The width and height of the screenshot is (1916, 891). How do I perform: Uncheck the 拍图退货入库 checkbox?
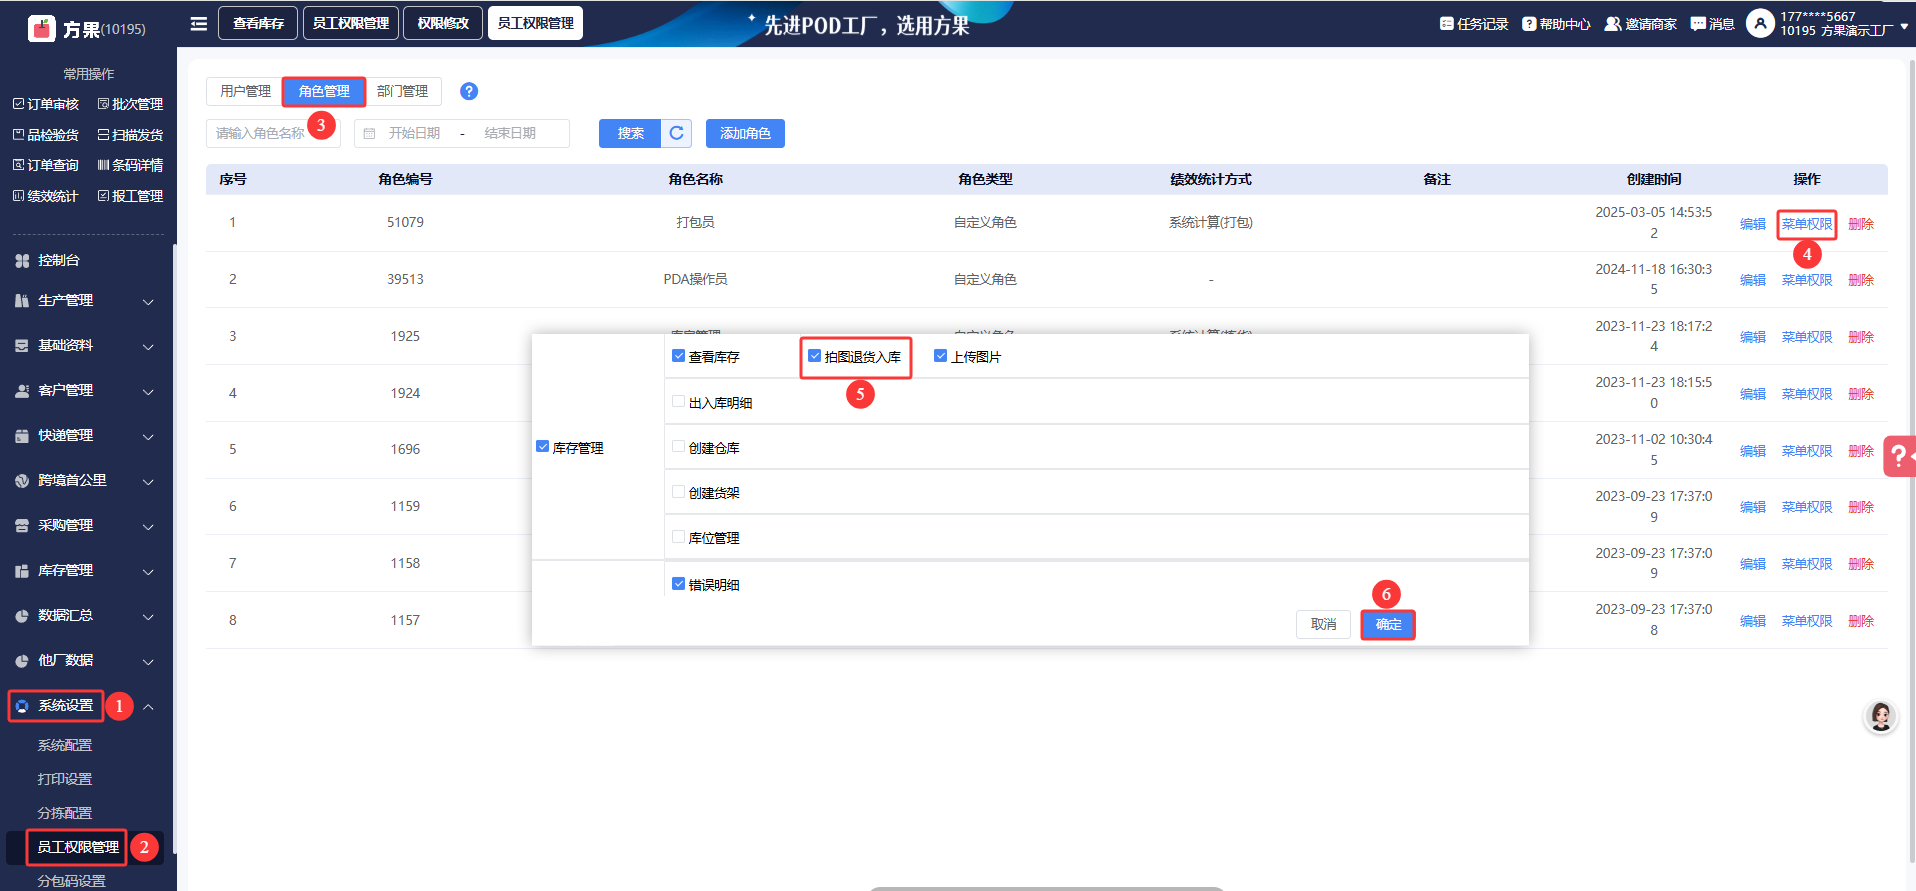point(814,356)
